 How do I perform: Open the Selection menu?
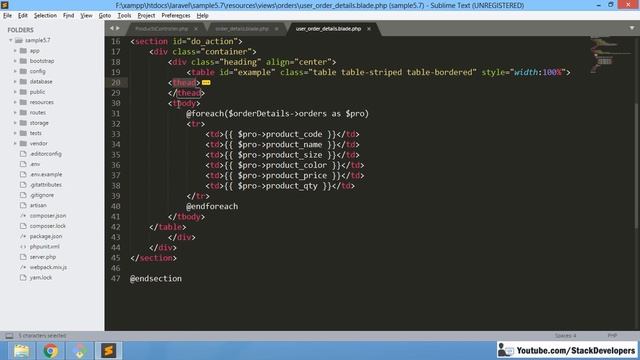tap(45, 16)
